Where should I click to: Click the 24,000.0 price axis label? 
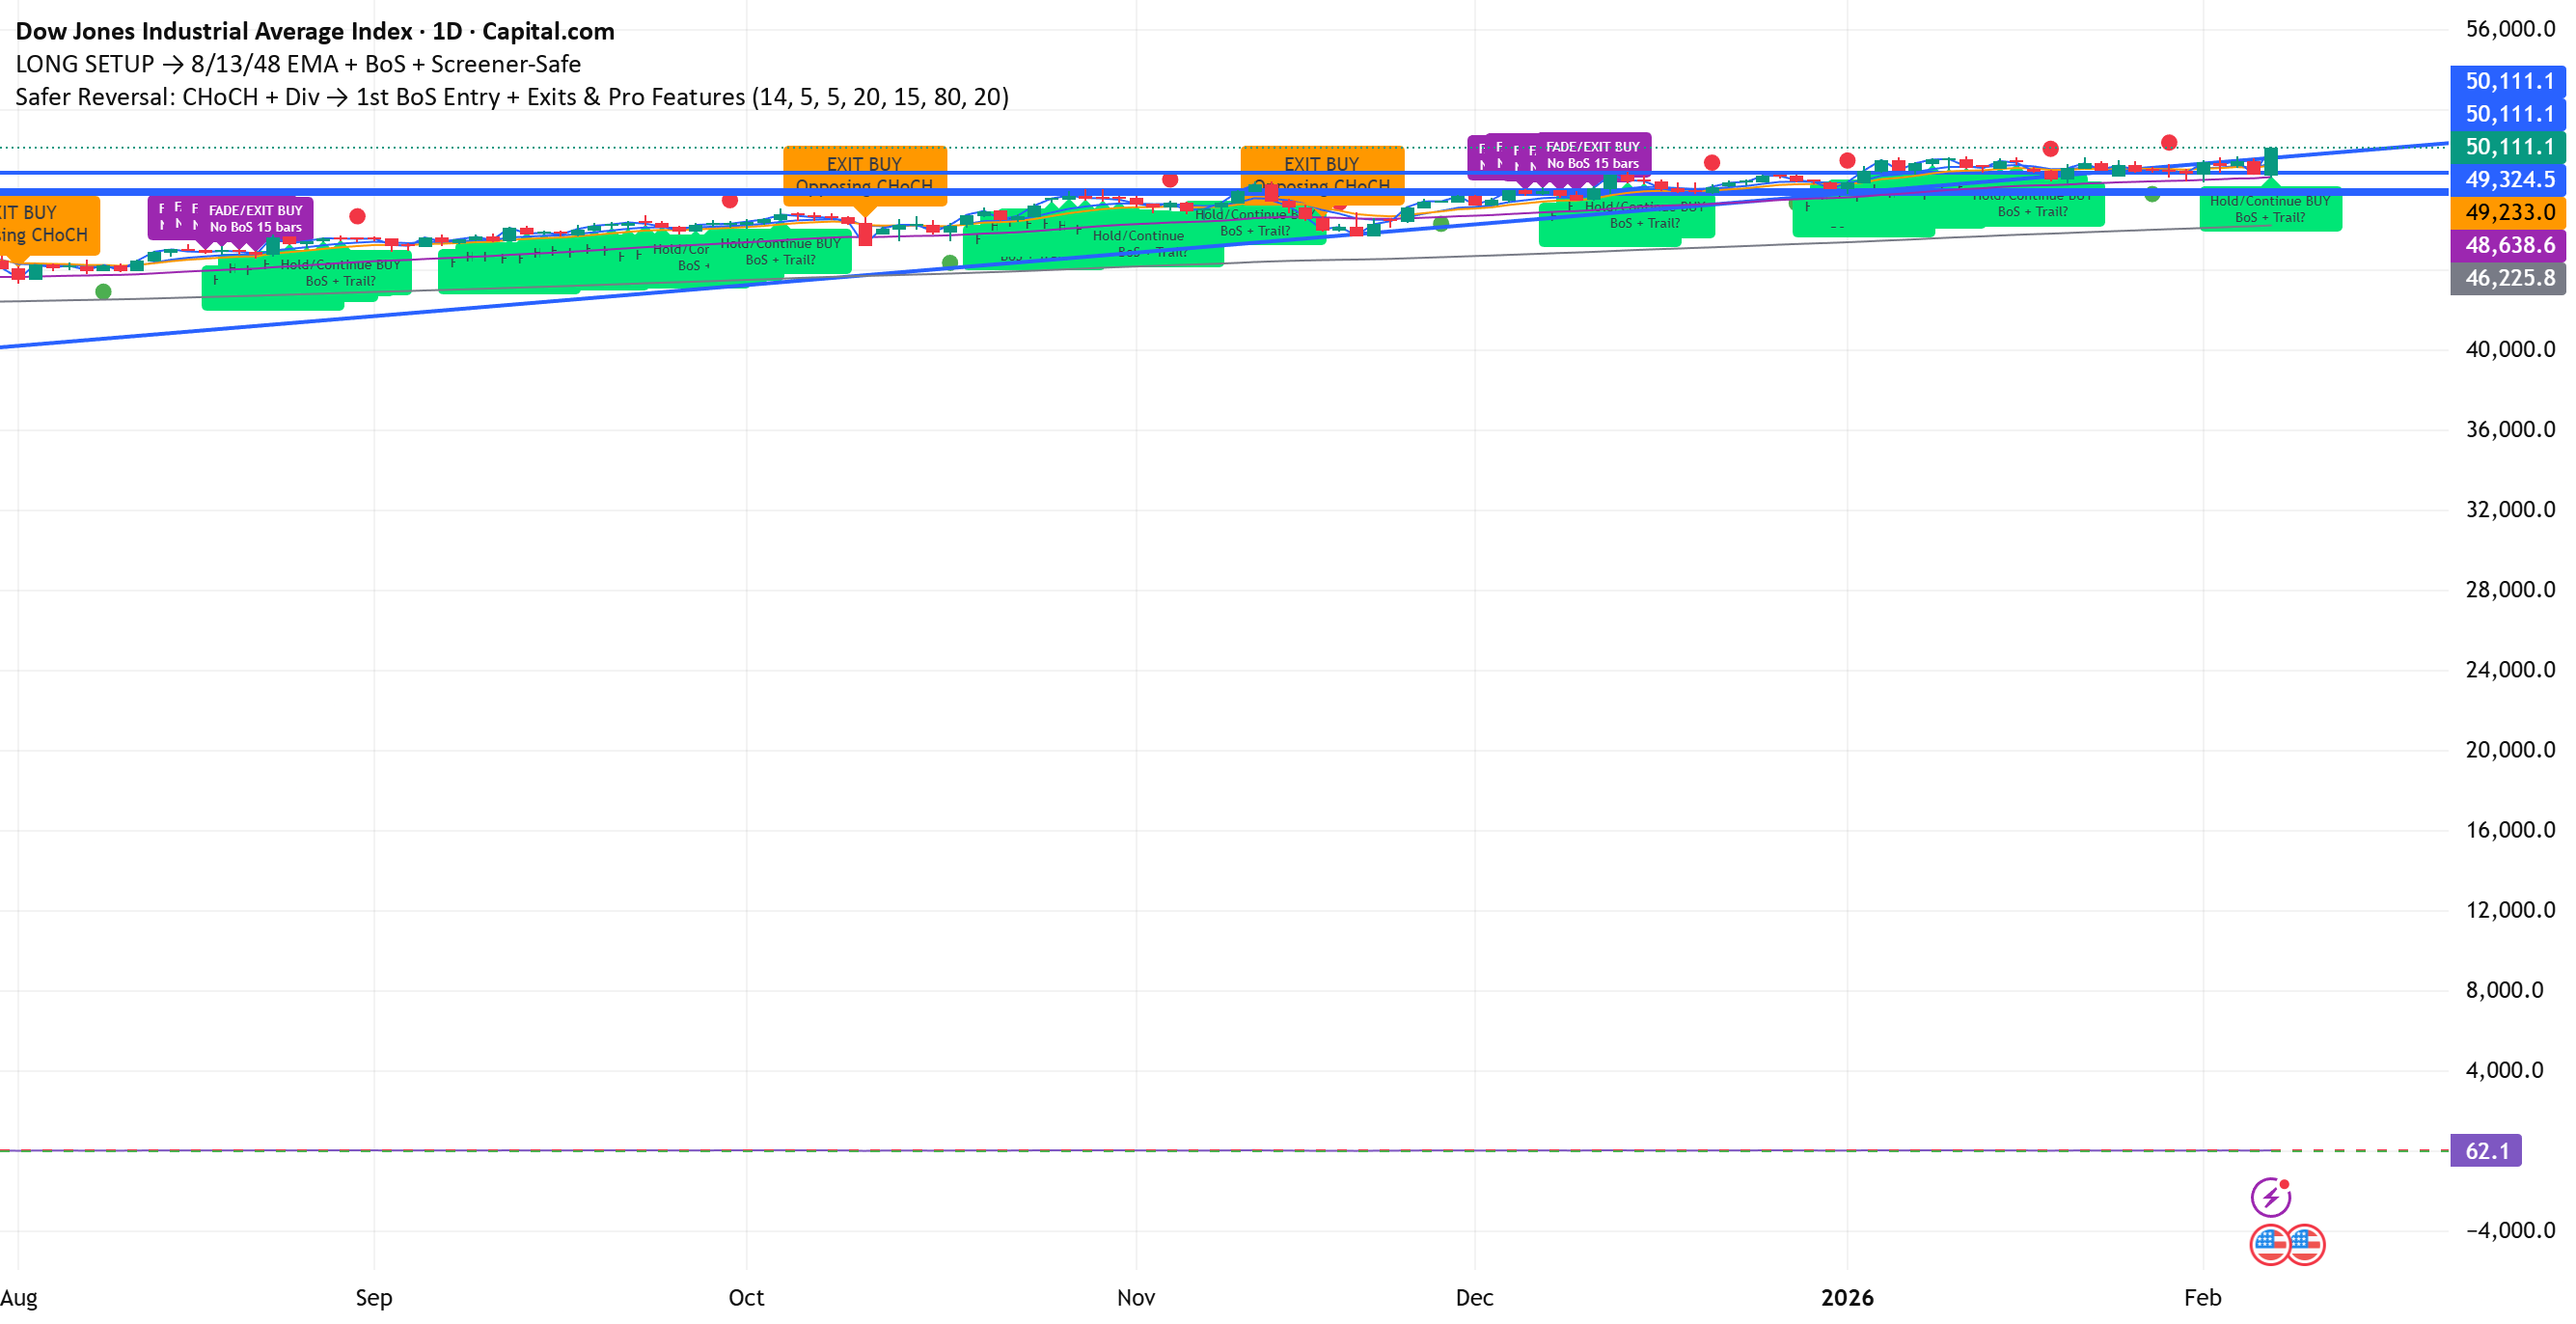[x=2510, y=669]
